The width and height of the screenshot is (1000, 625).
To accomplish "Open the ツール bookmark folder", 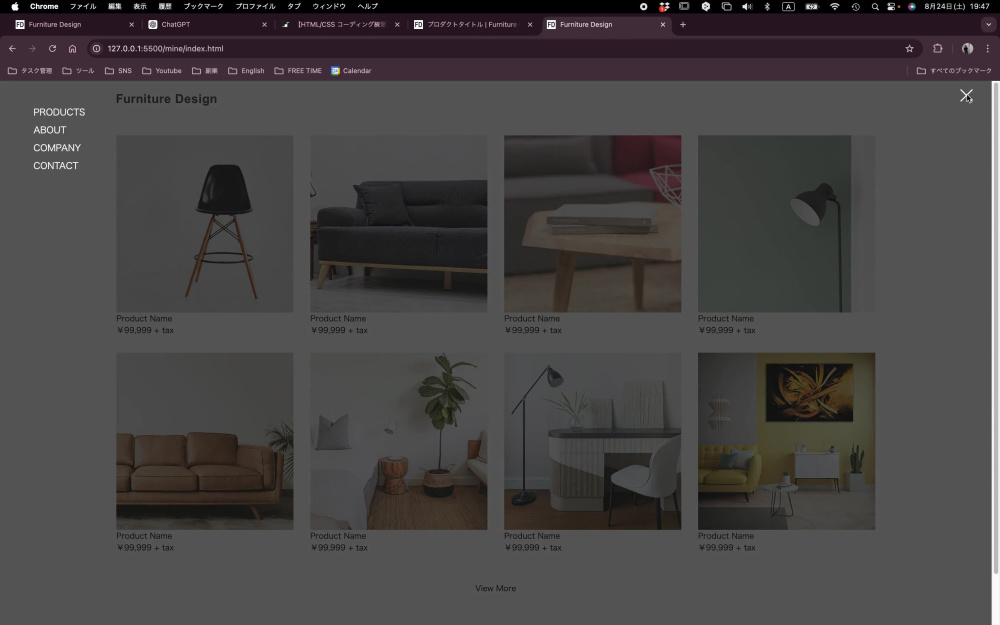I will coord(78,71).
